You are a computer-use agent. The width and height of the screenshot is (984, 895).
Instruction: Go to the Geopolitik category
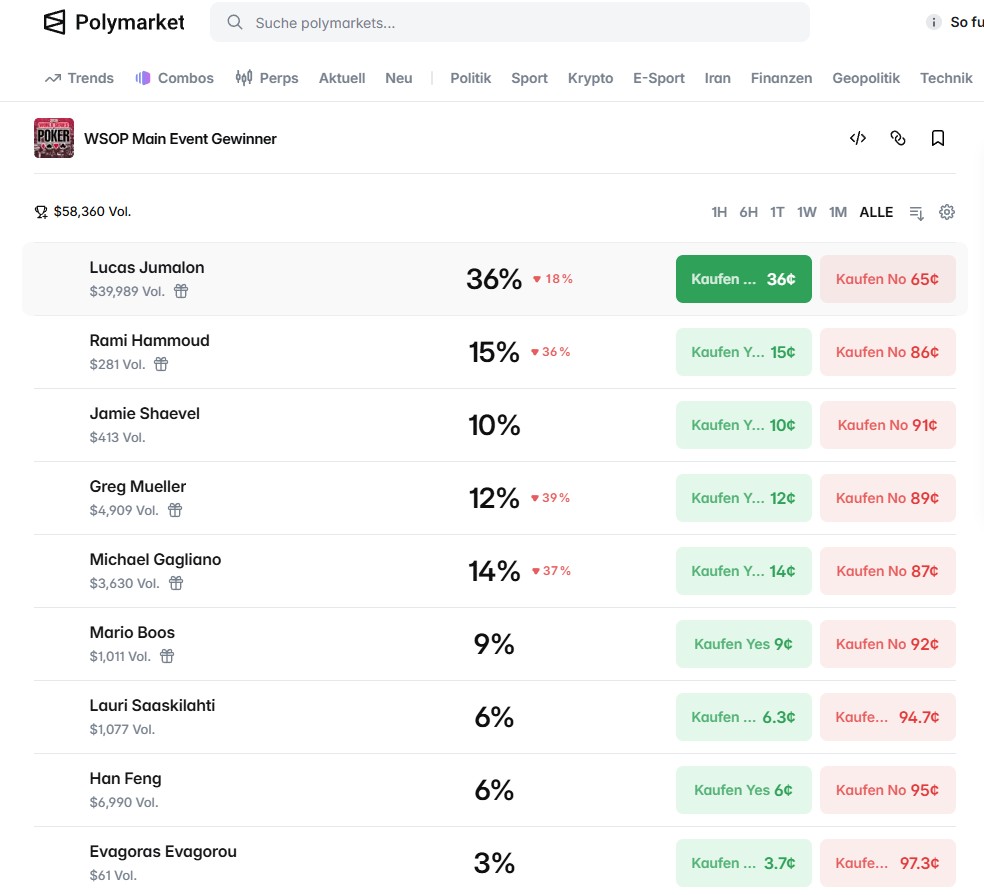866,78
